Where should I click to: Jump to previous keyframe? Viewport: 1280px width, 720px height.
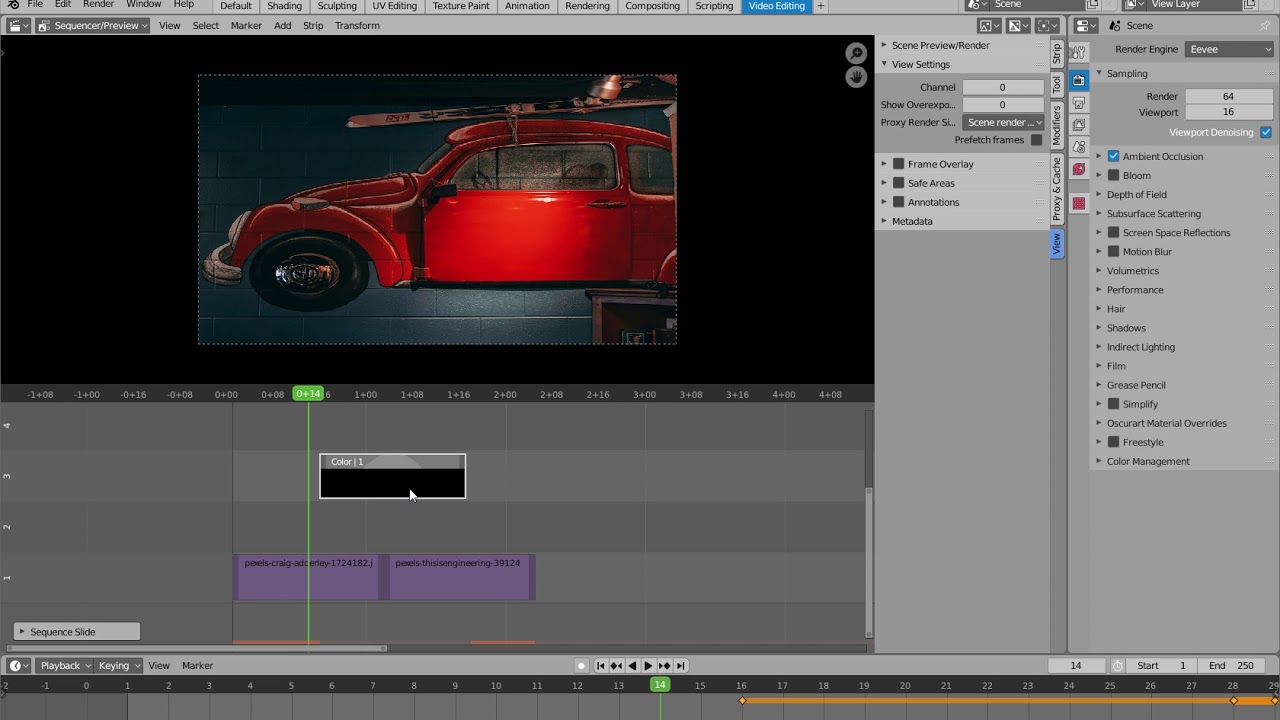coord(616,666)
